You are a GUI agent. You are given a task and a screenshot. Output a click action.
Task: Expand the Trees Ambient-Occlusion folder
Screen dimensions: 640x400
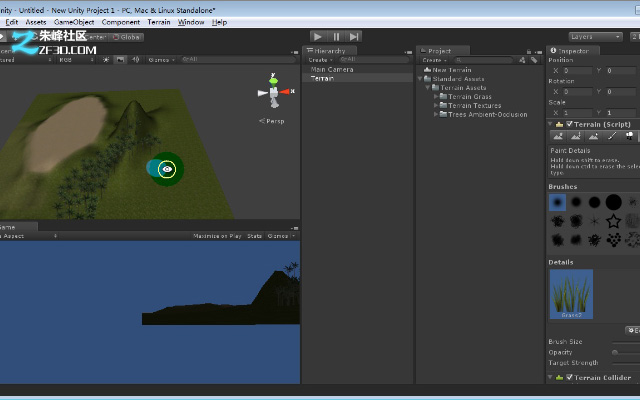(x=436, y=115)
